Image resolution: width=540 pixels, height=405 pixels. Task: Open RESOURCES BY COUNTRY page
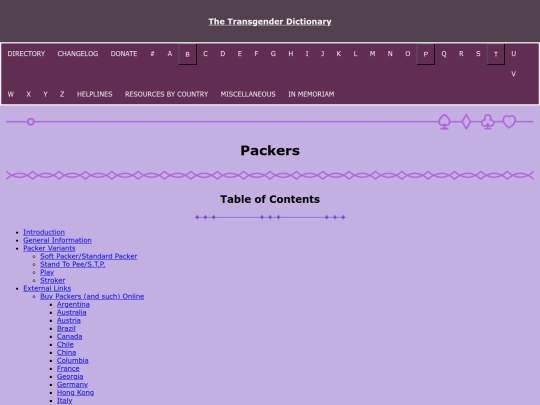coord(166,94)
